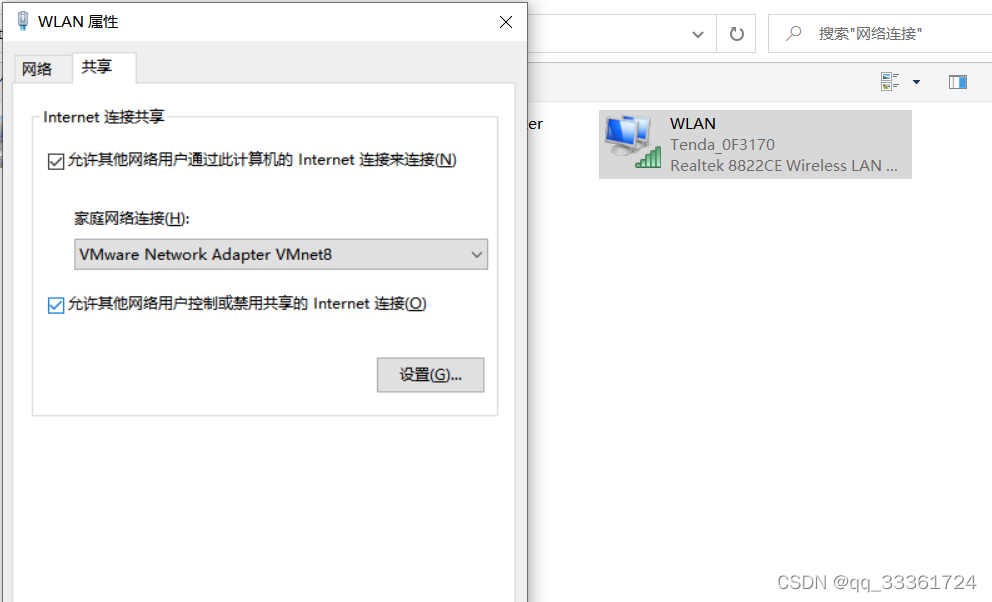
Task: Select the WLAN adapter computer icon
Action: (x=626, y=134)
